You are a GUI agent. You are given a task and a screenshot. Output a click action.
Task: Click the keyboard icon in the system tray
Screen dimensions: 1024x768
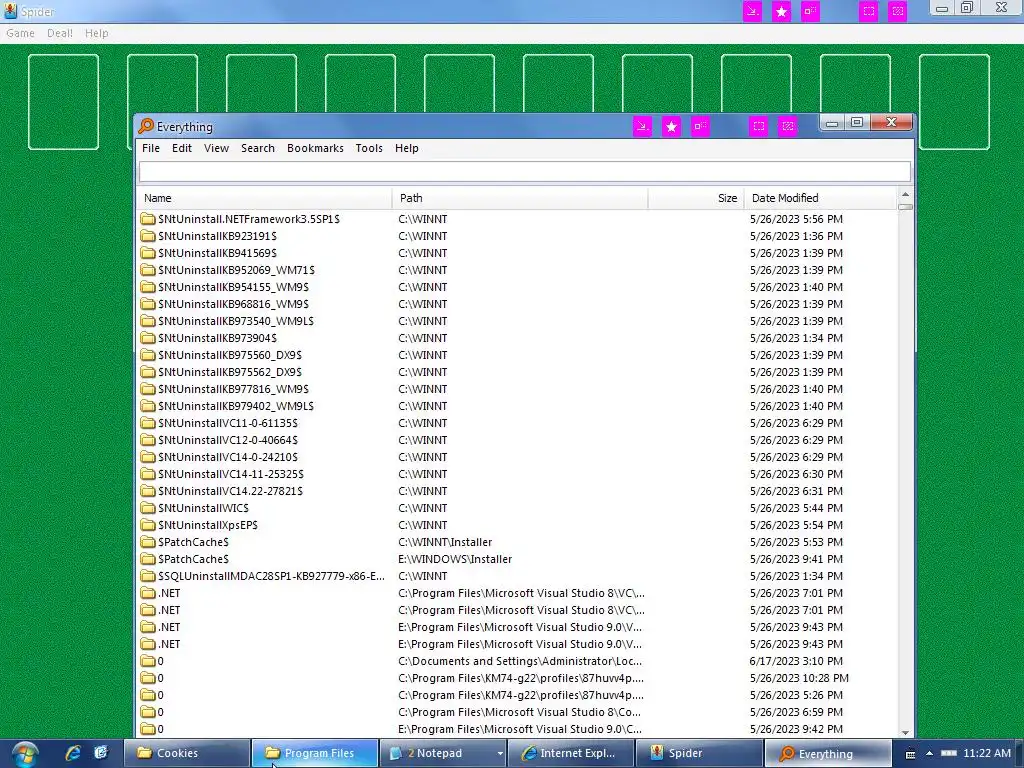click(x=910, y=754)
